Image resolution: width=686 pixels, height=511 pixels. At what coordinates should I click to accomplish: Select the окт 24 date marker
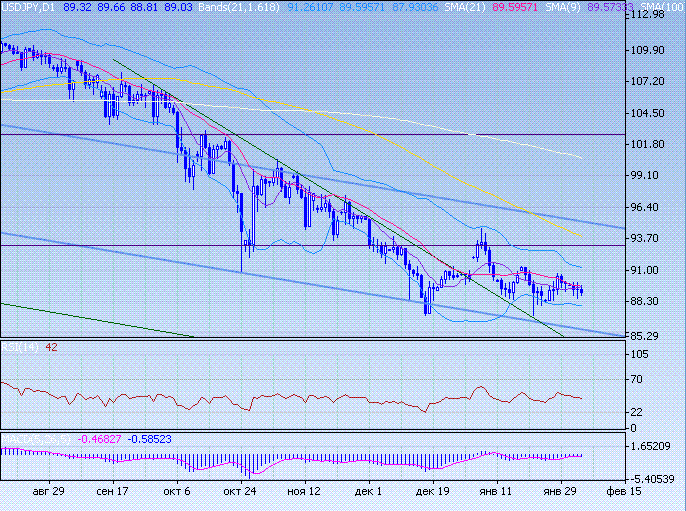coord(239,493)
